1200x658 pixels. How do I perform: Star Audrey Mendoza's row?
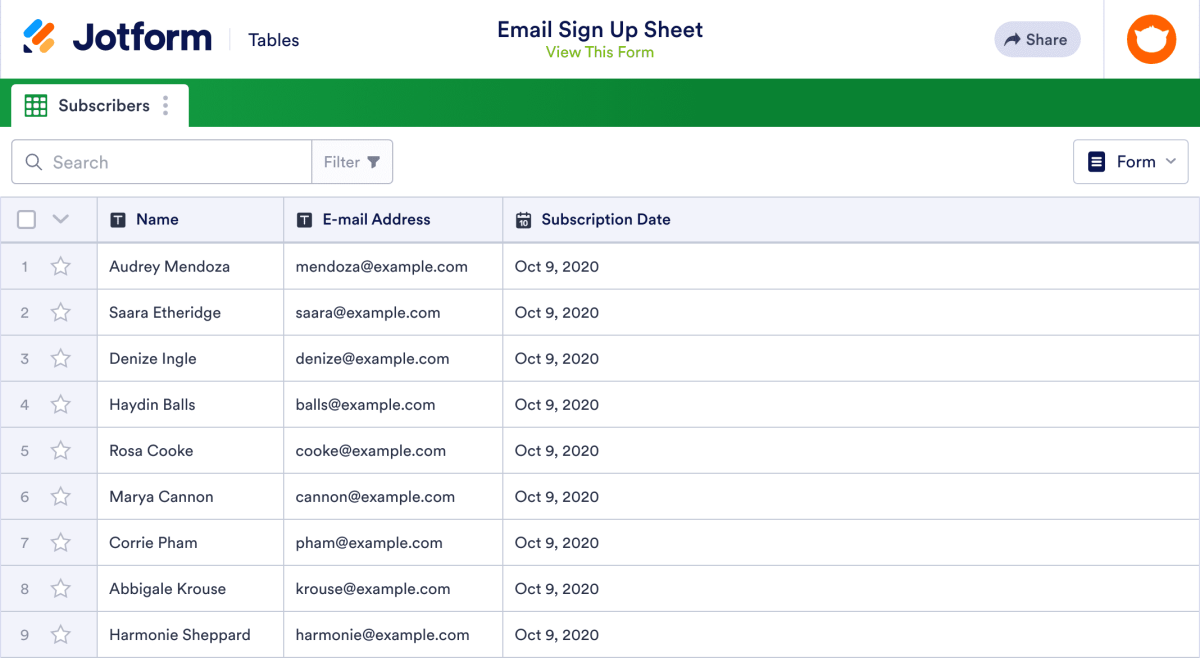point(60,266)
